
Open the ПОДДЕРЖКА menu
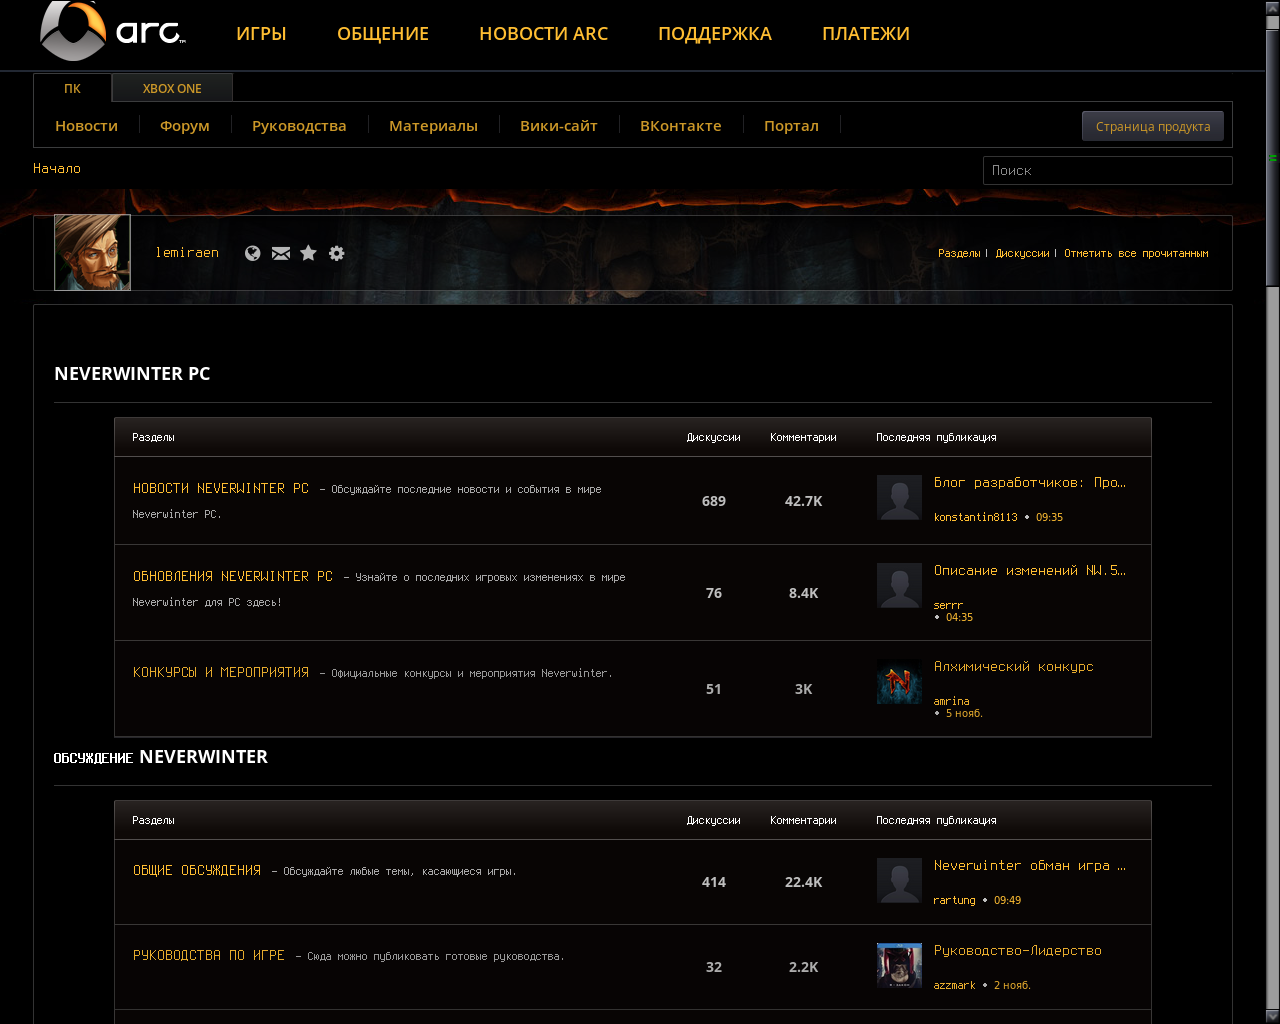pyautogui.click(x=715, y=34)
